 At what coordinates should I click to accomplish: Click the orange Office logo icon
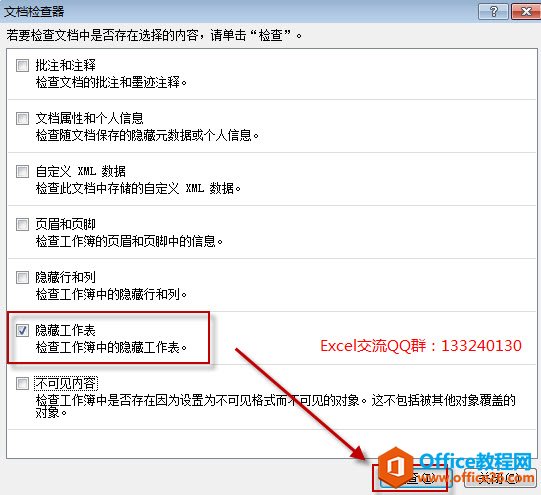[x=395, y=466]
